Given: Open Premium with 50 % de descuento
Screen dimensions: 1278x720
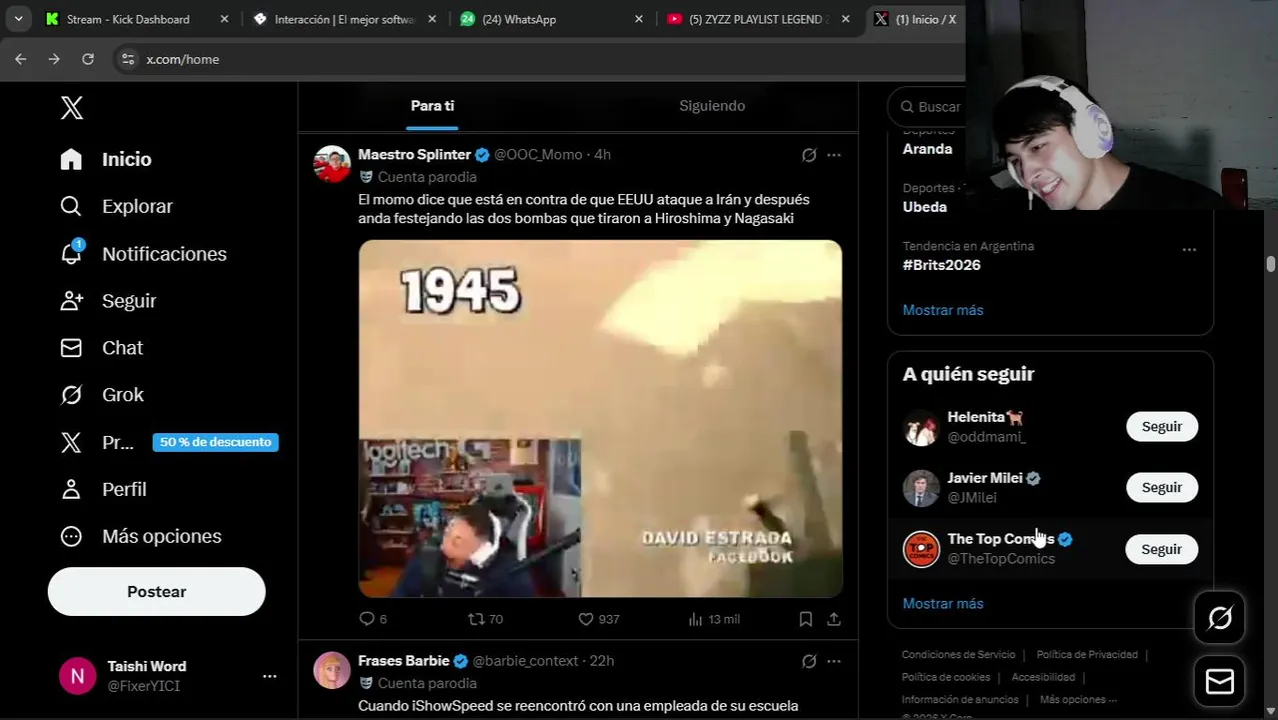Looking at the screenshot, I should [168, 442].
